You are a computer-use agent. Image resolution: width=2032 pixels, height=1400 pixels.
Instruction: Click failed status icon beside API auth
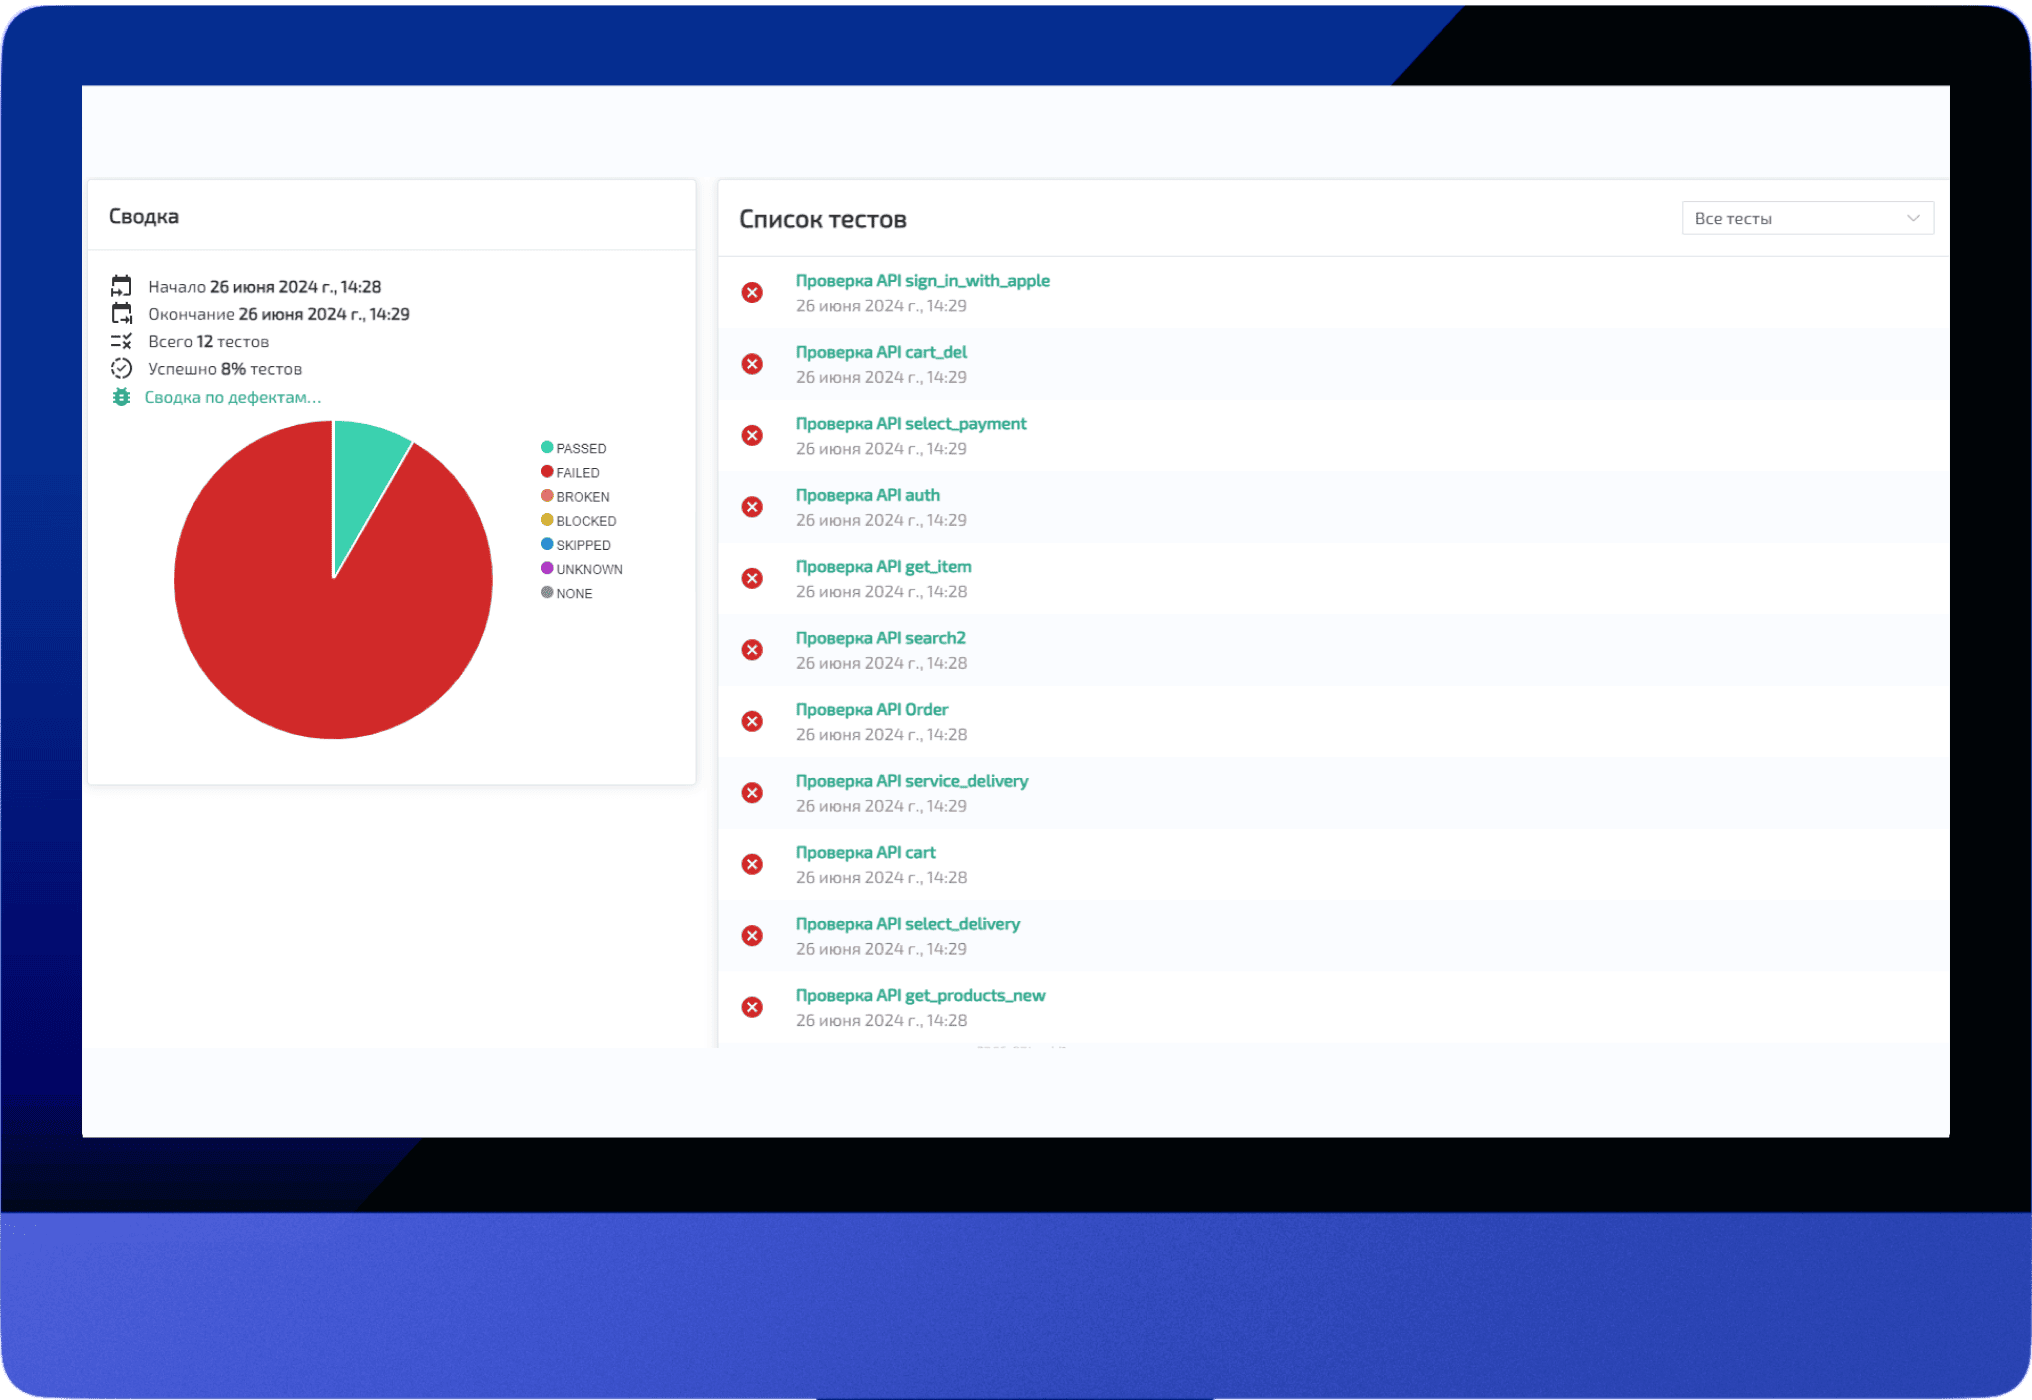point(752,507)
